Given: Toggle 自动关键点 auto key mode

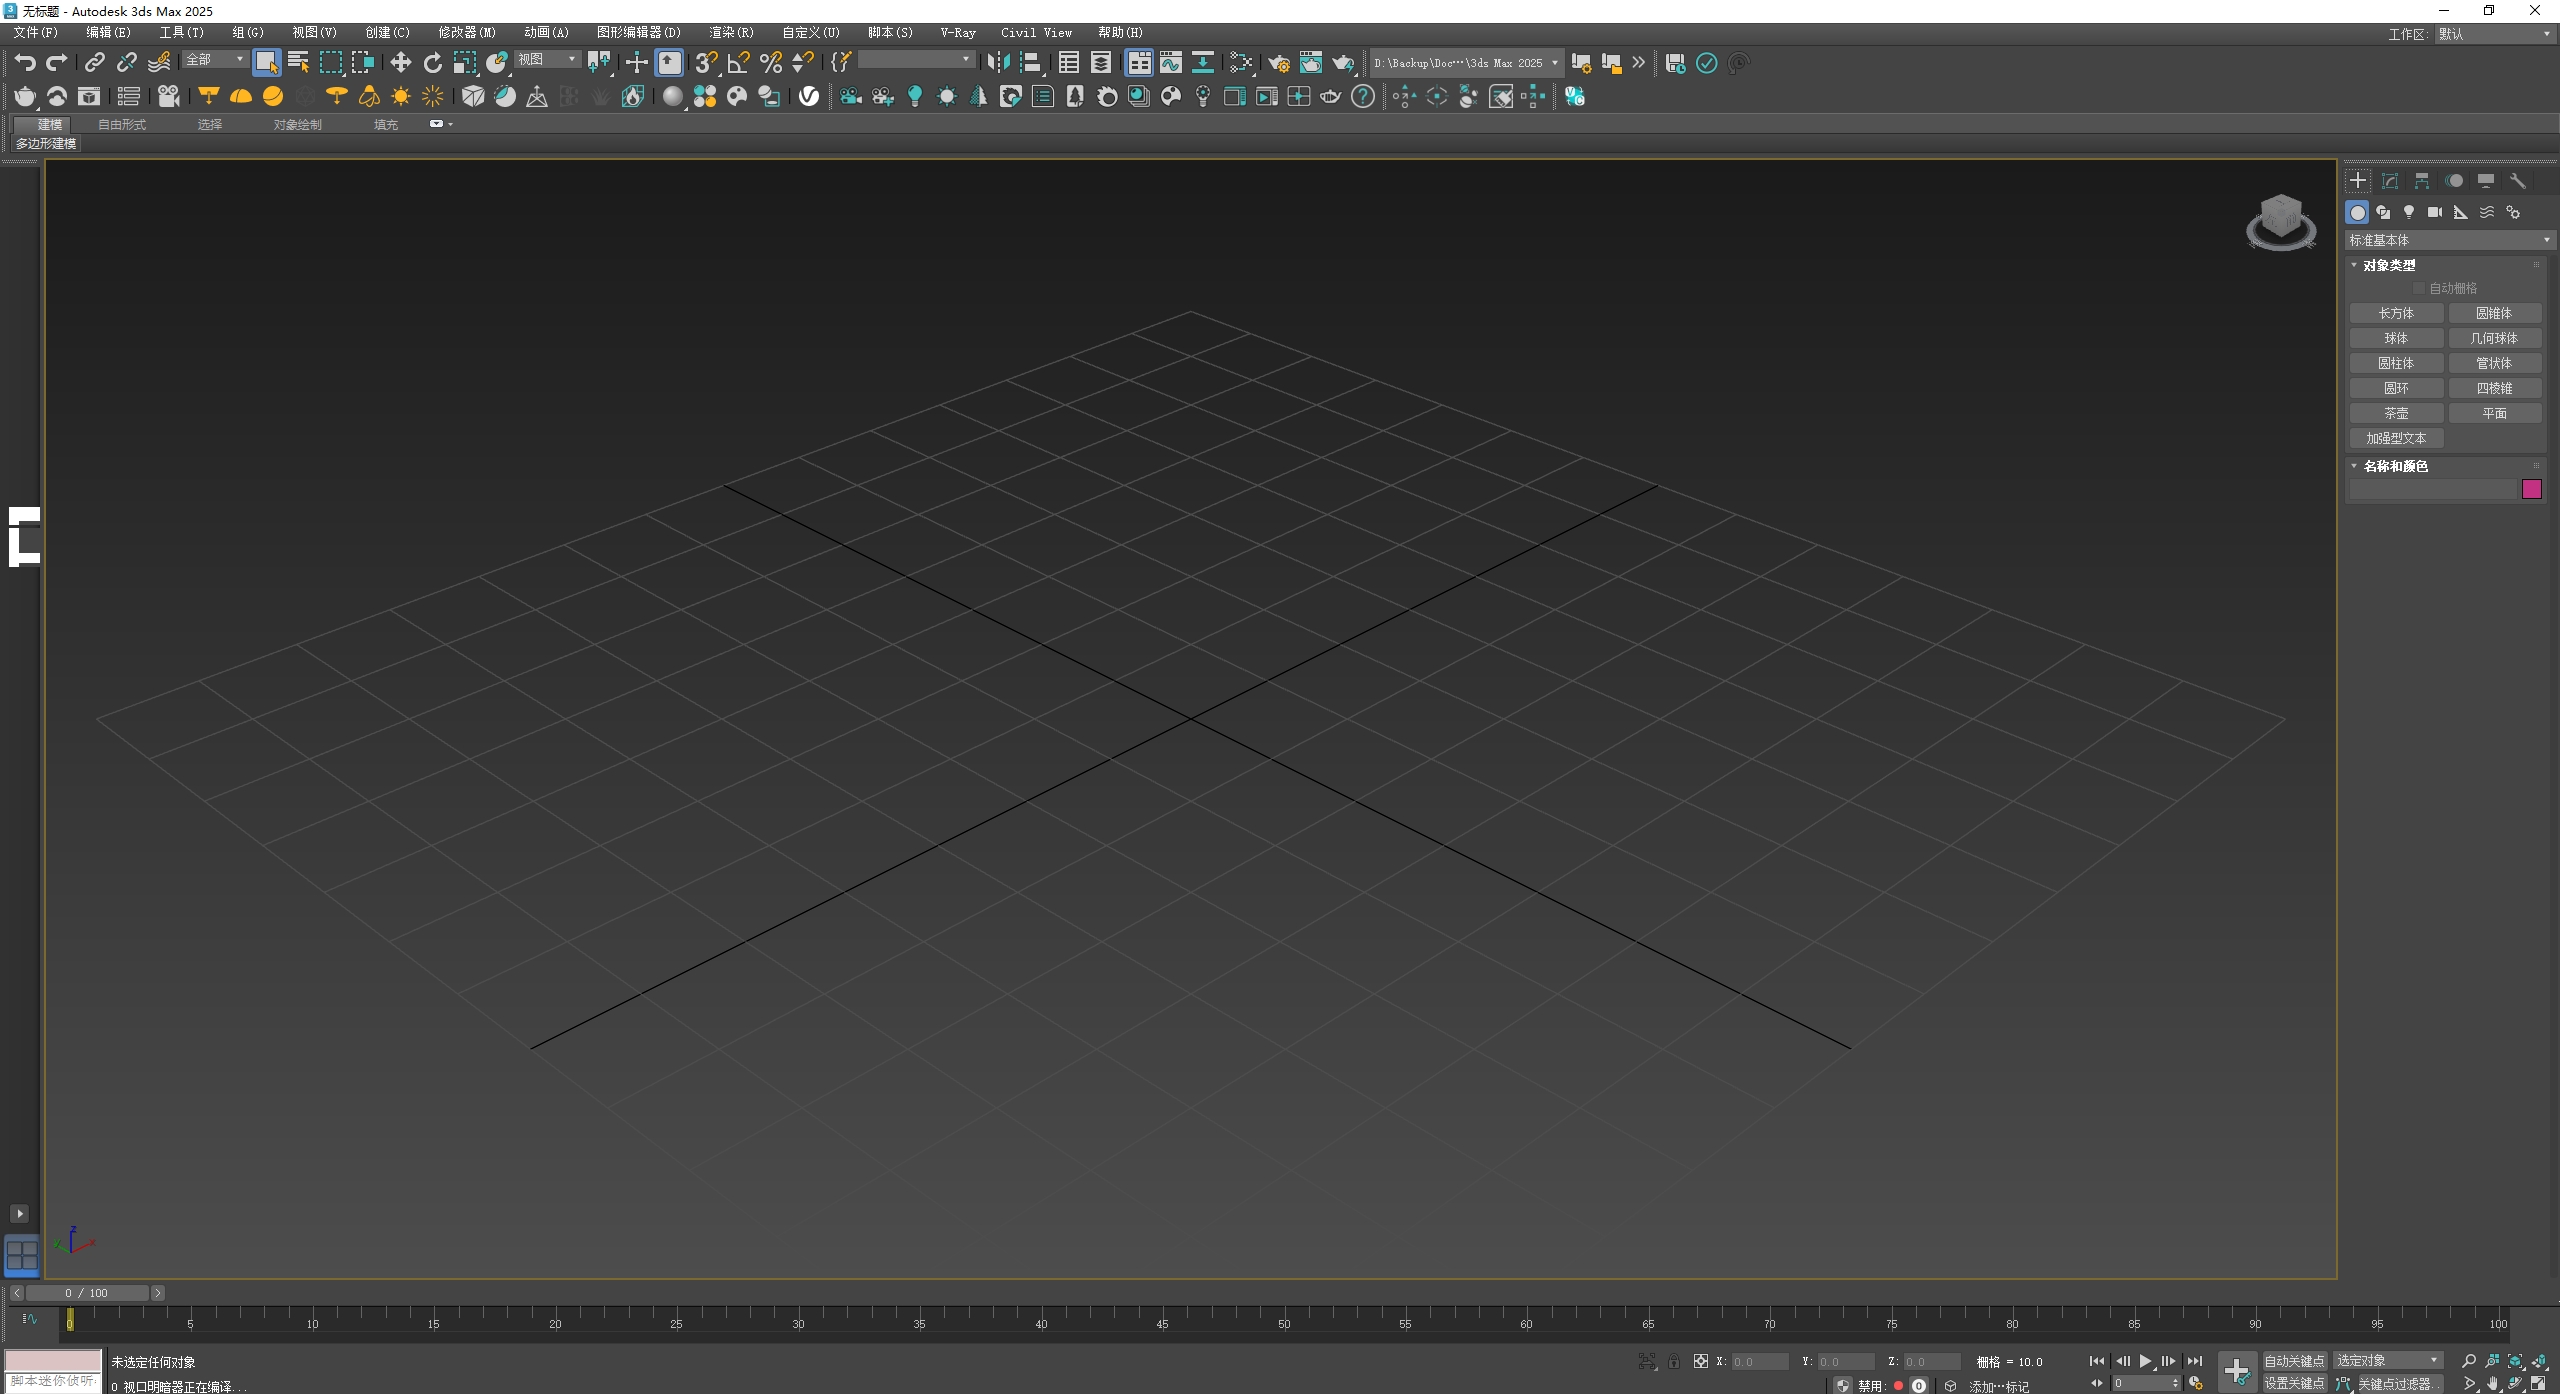Looking at the screenshot, I should [x=2297, y=1360].
